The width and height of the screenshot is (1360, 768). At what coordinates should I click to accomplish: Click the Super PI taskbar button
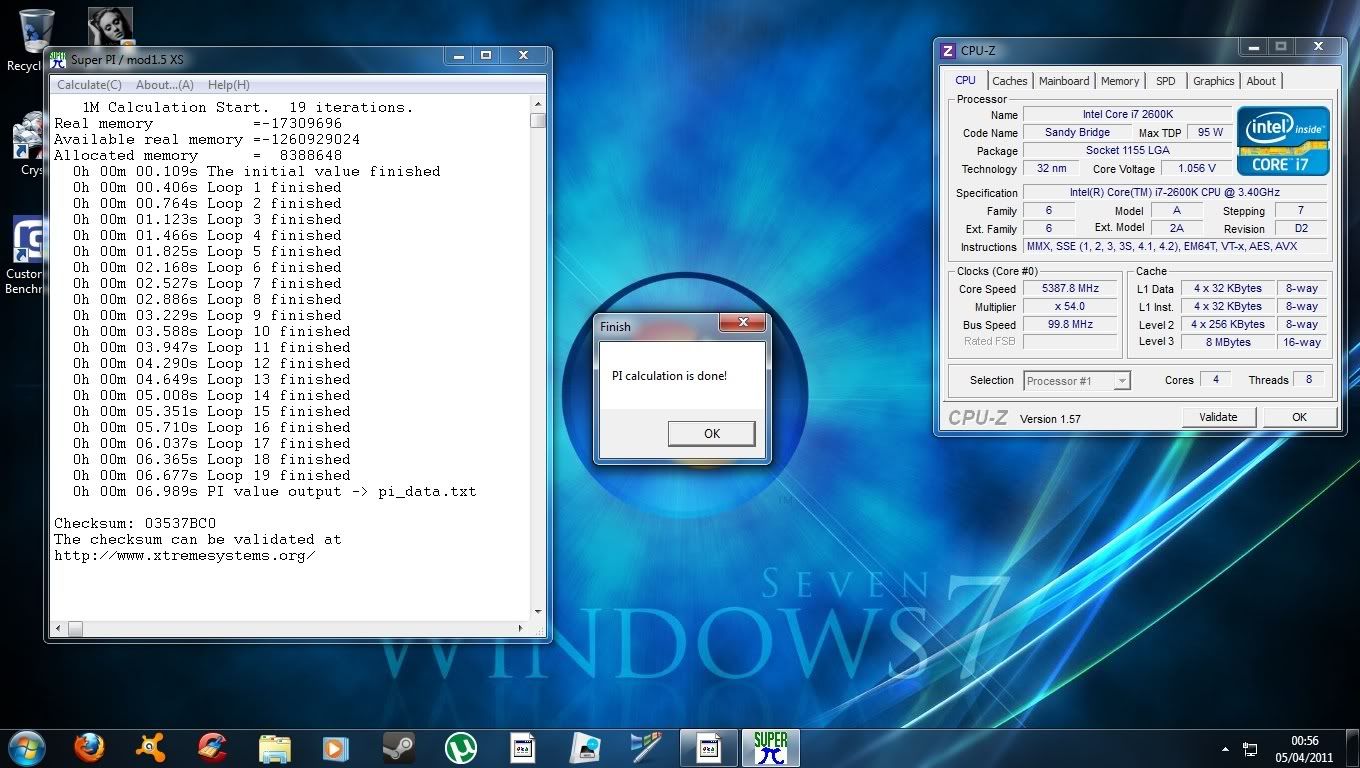tap(771, 747)
